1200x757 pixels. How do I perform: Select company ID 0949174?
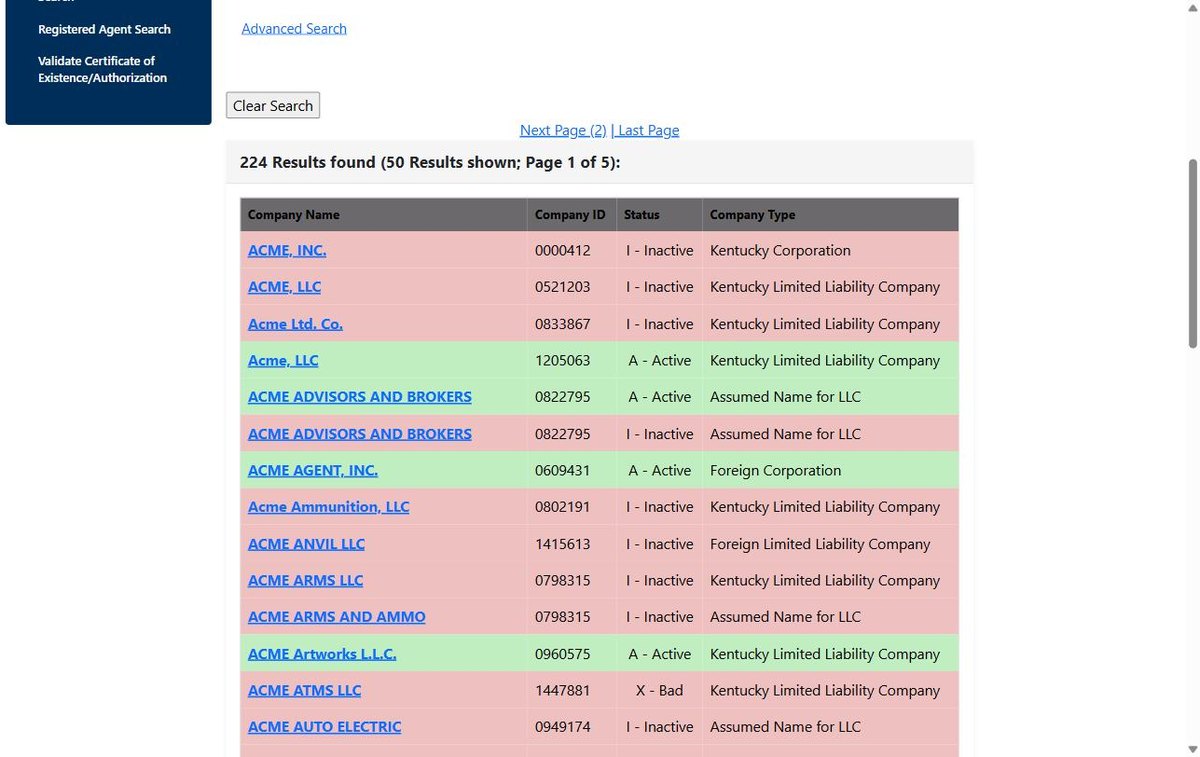(x=563, y=727)
